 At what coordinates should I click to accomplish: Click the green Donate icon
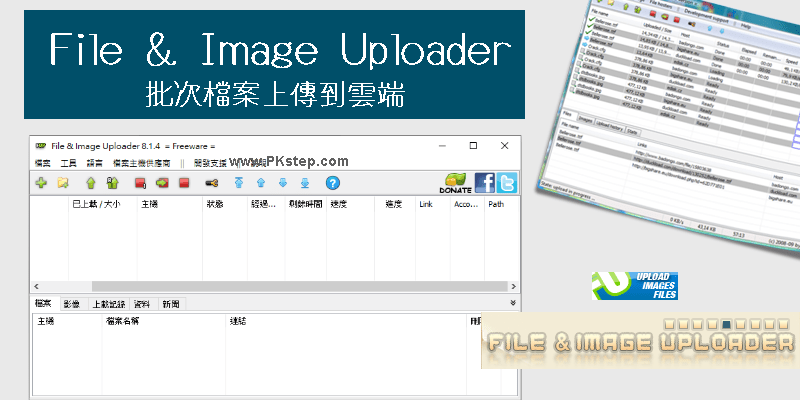456,183
